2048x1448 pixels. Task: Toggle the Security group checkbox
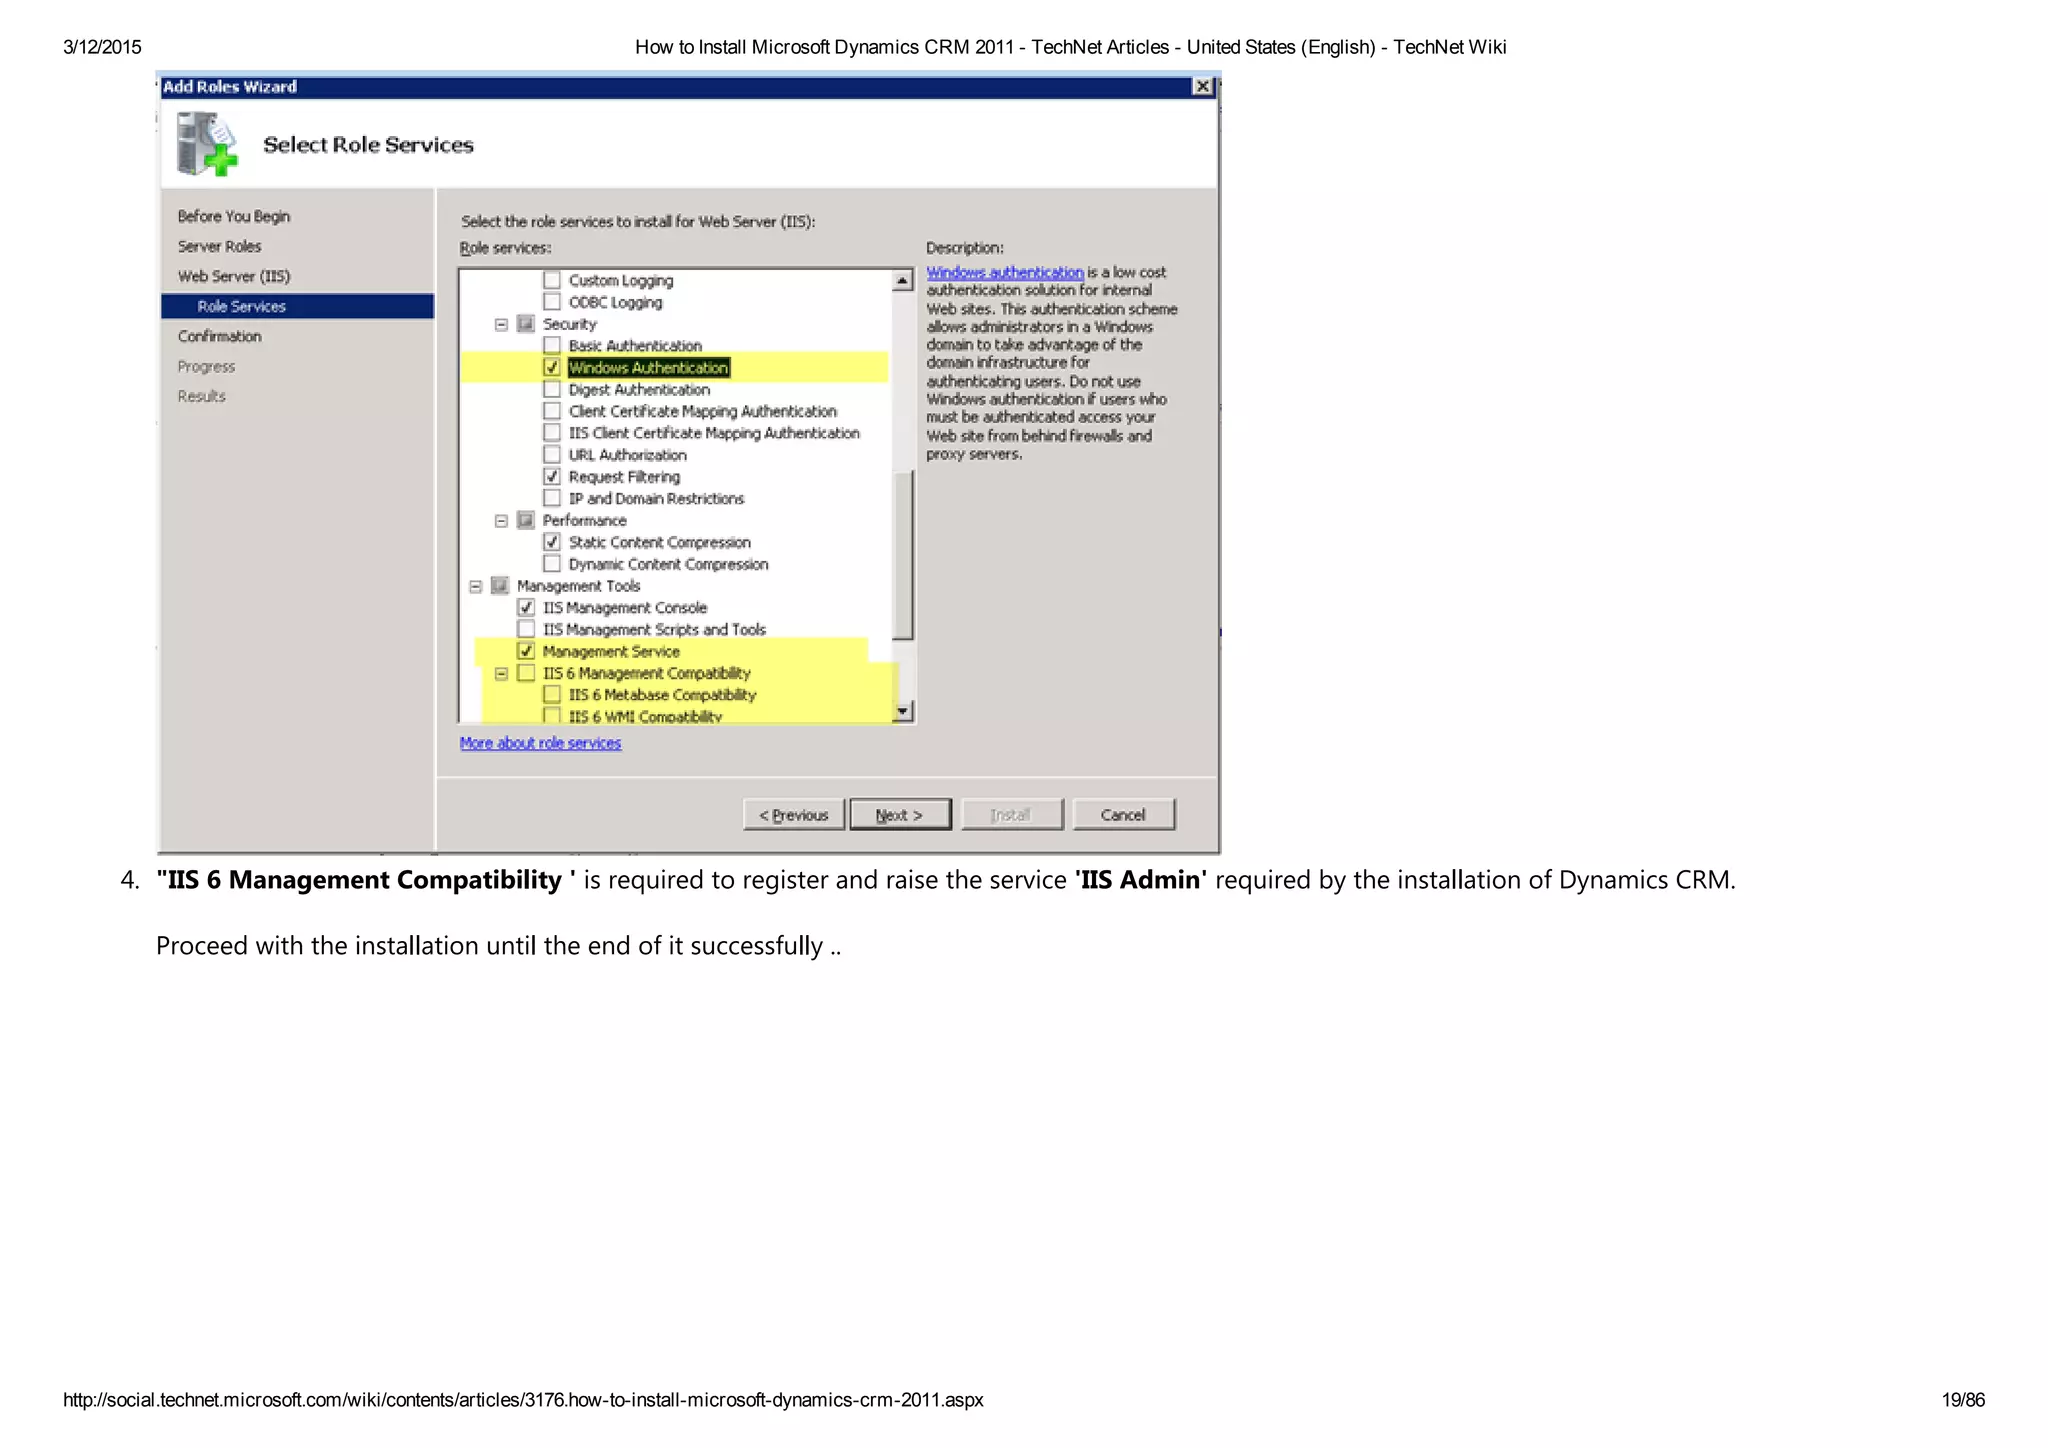coord(526,324)
